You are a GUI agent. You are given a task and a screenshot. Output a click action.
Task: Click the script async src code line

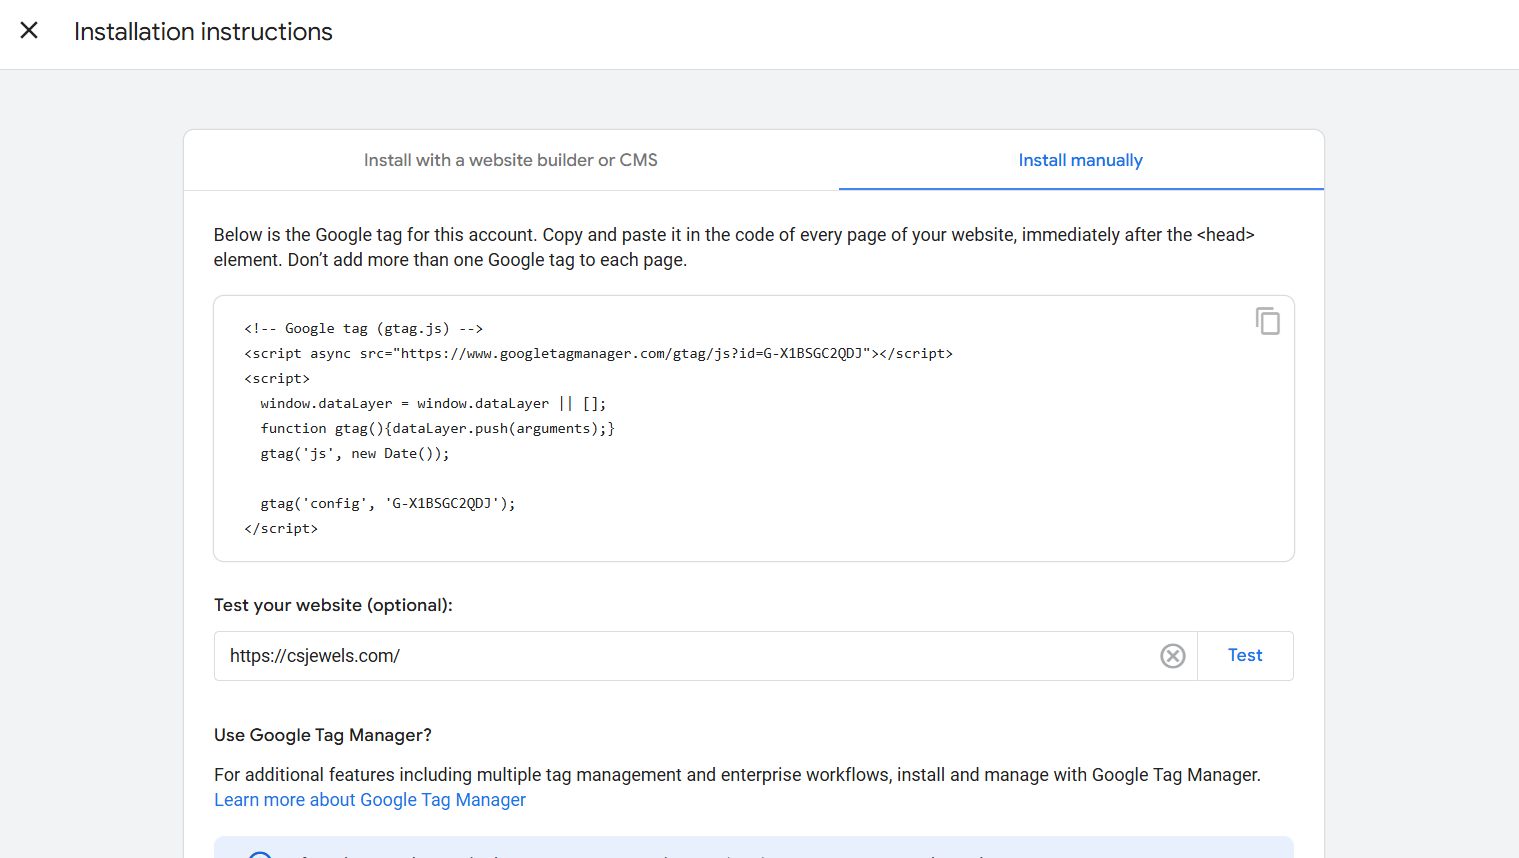(598, 353)
